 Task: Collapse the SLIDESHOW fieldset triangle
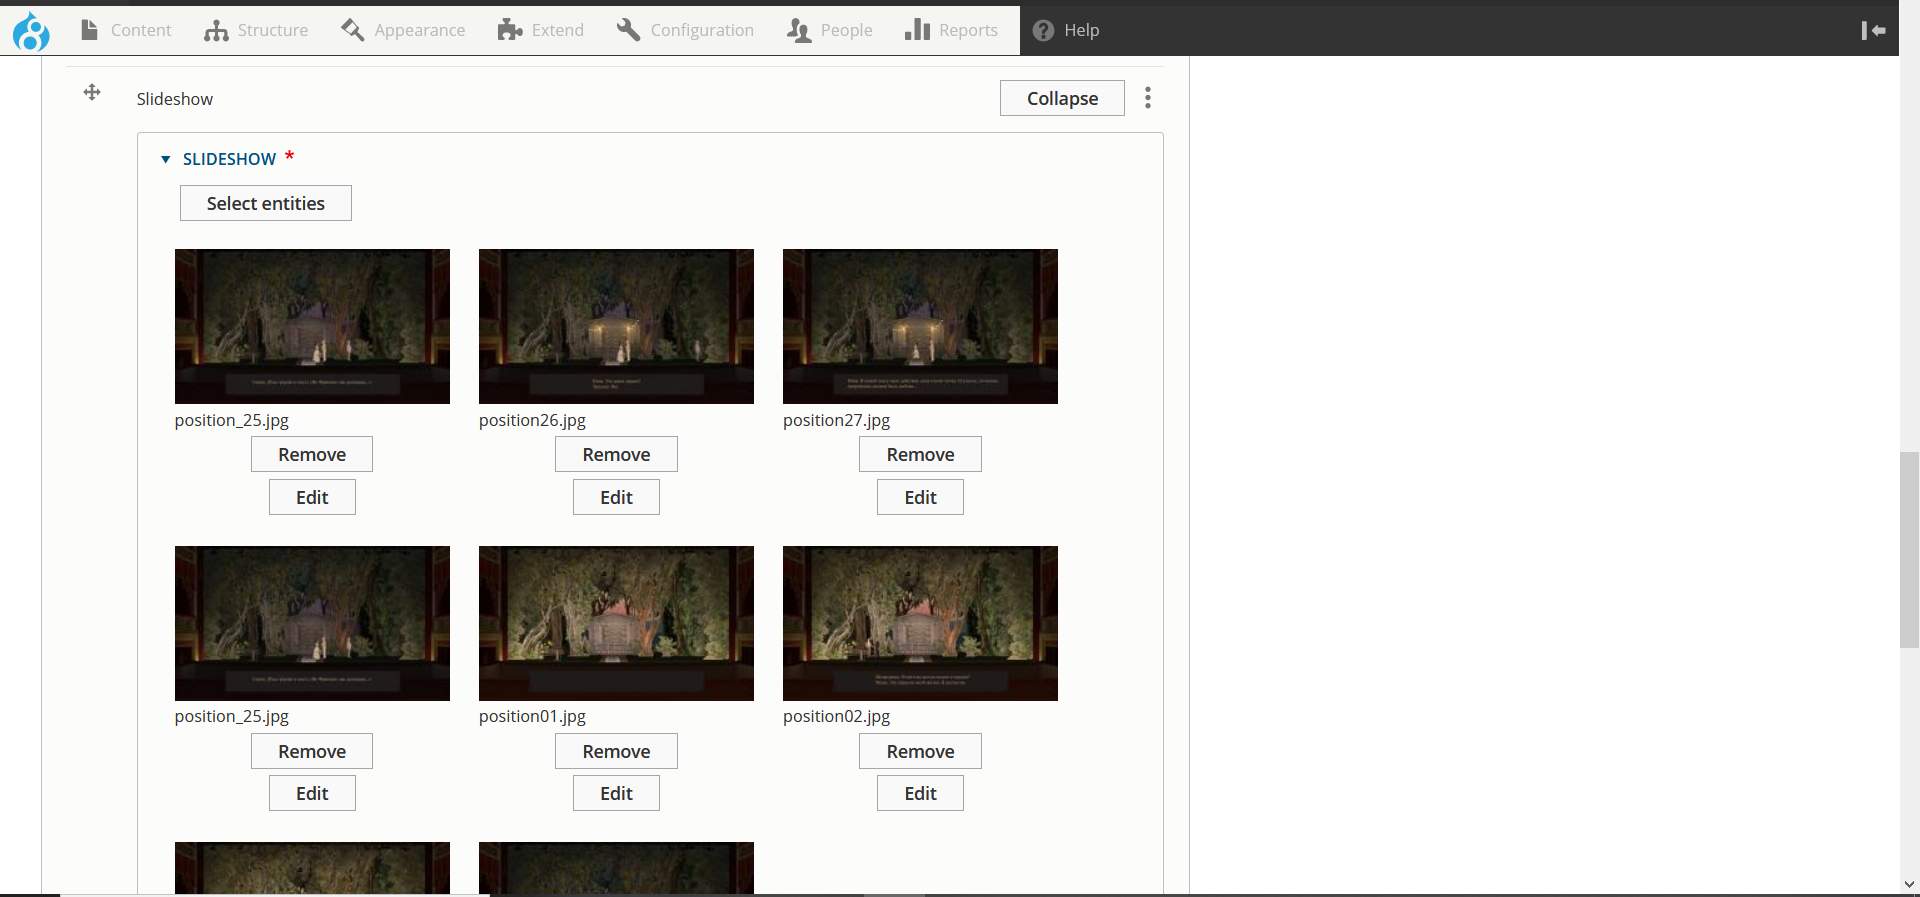coord(166,159)
